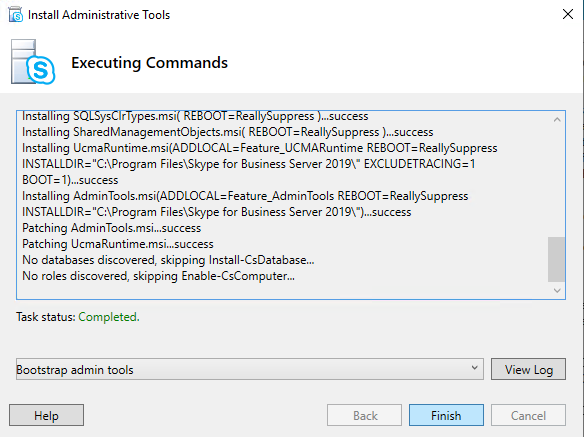This screenshot has height=437, width=584.
Task: Click the log scrollbar thumb
Action: click(x=556, y=259)
